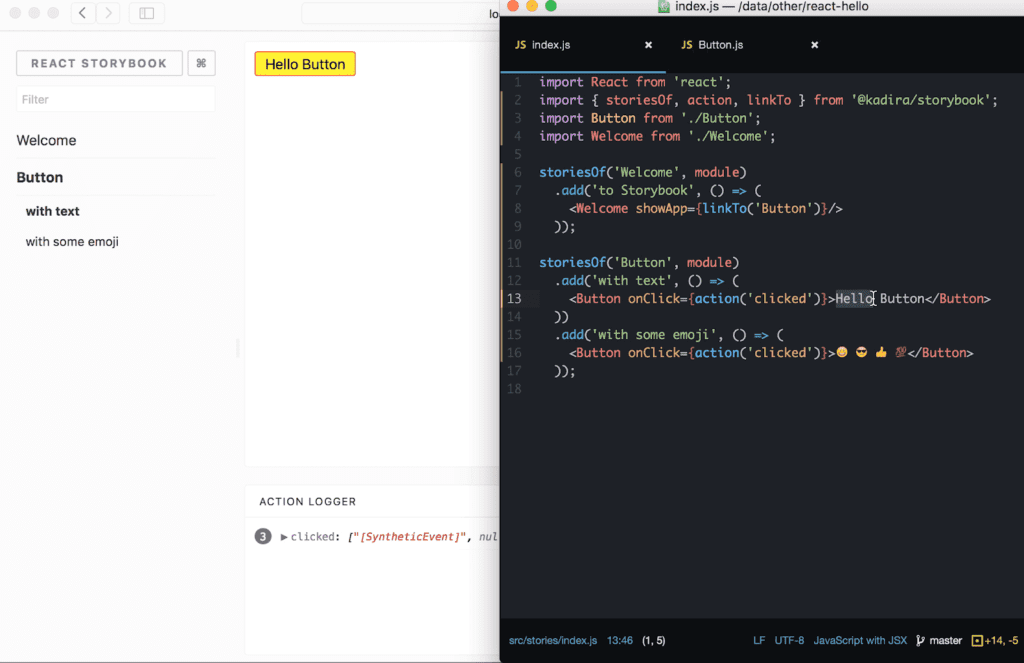Click the browser address bar
This screenshot has width=1024, height=663.
(400, 13)
